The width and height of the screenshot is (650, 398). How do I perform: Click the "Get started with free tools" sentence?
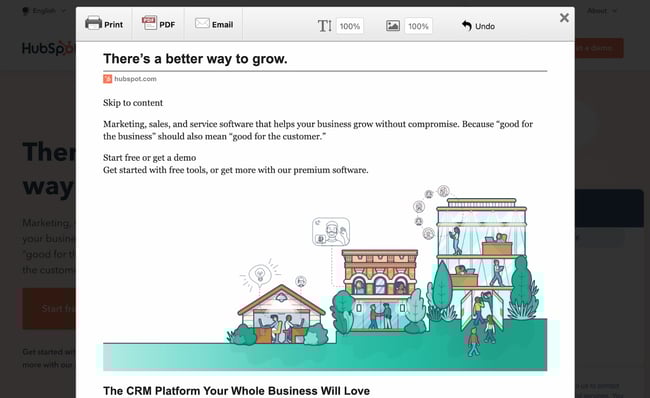(x=235, y=170)
